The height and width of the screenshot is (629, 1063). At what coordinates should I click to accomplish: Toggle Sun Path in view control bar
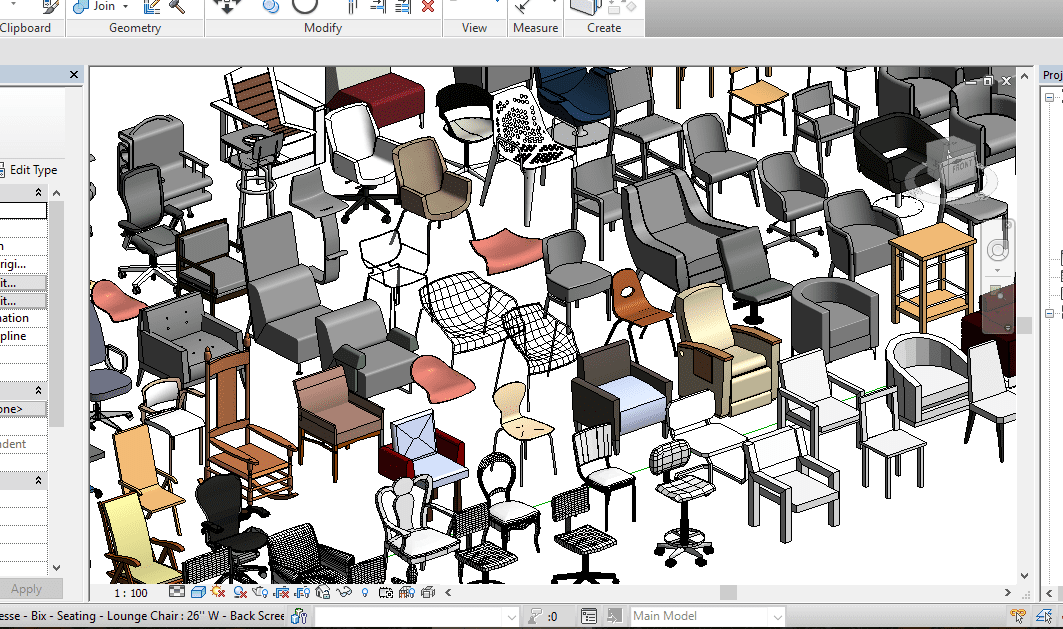(217, 593)
